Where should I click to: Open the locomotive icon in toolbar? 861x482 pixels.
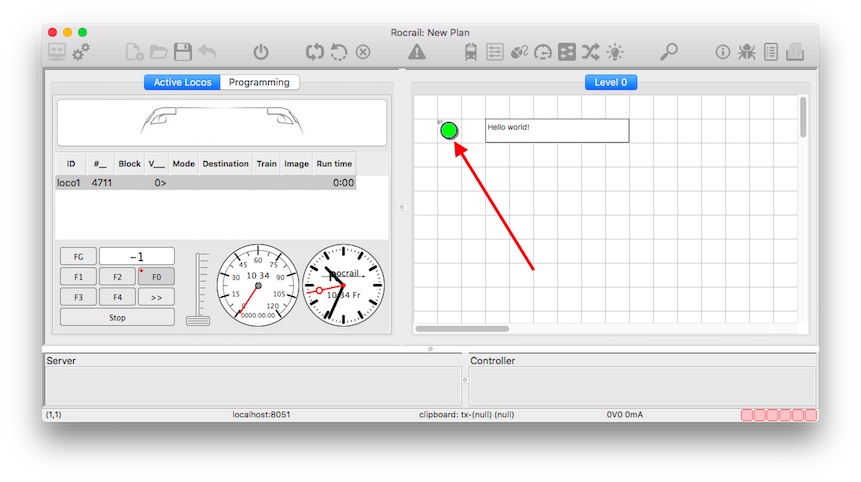471,52
